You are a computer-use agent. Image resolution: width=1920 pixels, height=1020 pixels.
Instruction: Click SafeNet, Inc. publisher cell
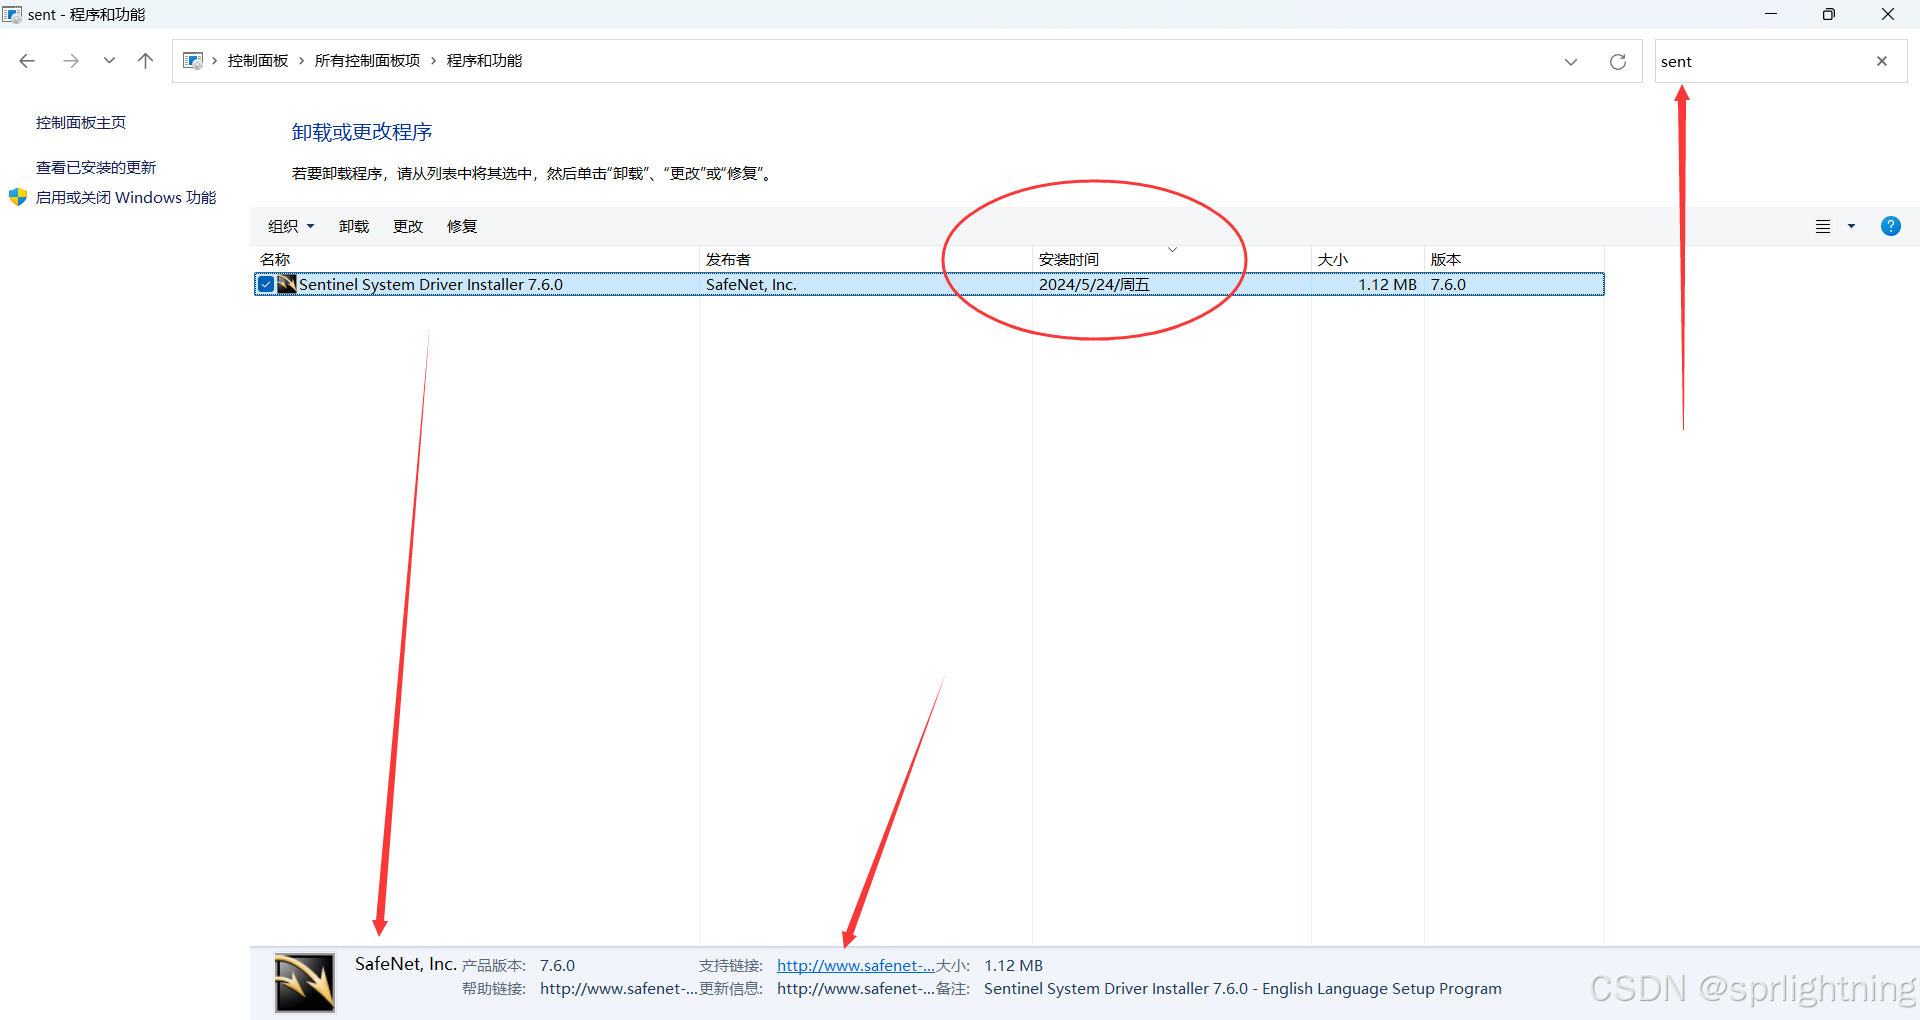tap(751, 285)
